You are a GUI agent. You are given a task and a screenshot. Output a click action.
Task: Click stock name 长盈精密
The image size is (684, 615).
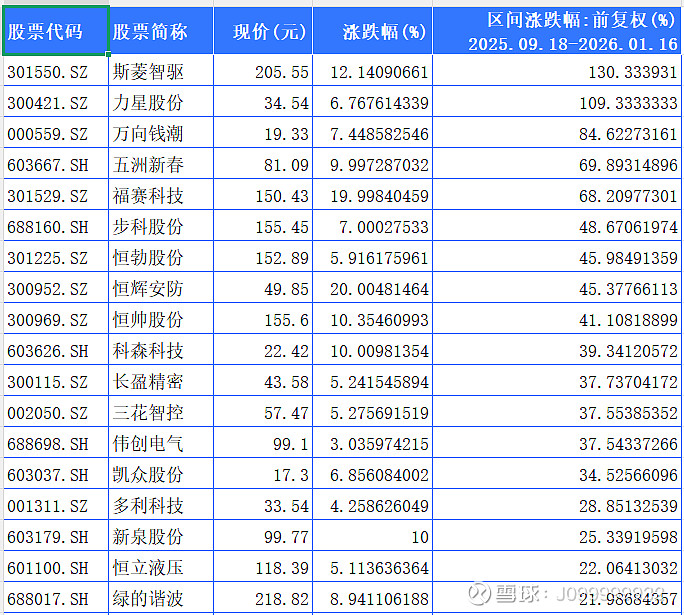148,381
